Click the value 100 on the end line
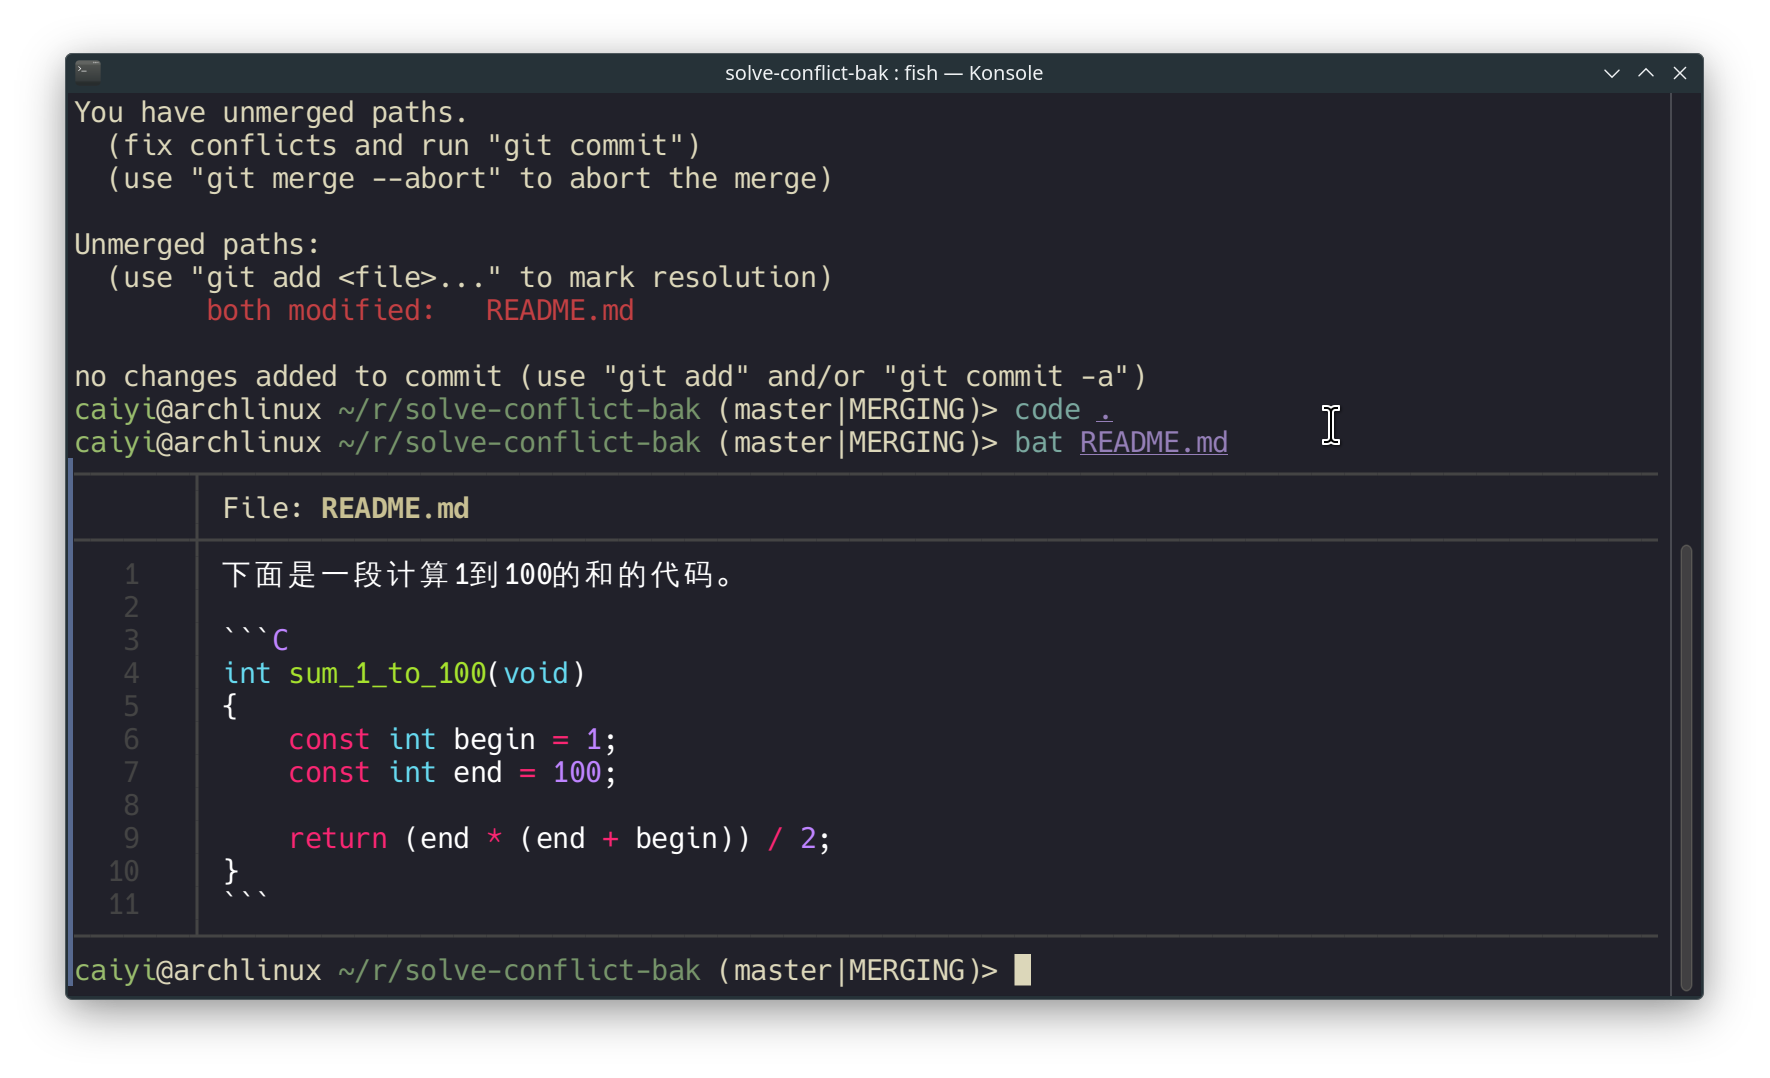Viewport: 1770px width, 1078px height. pos(577,773)
